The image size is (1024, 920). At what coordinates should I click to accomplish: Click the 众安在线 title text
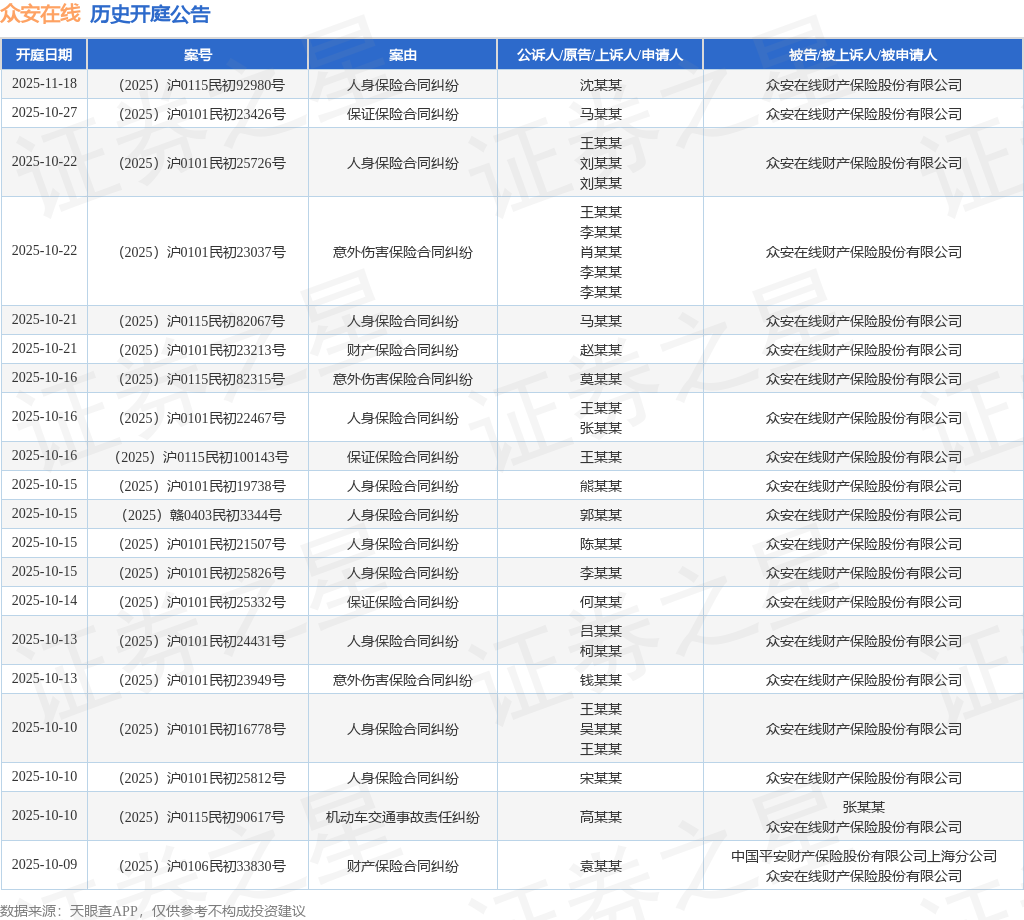click(40, 14)
